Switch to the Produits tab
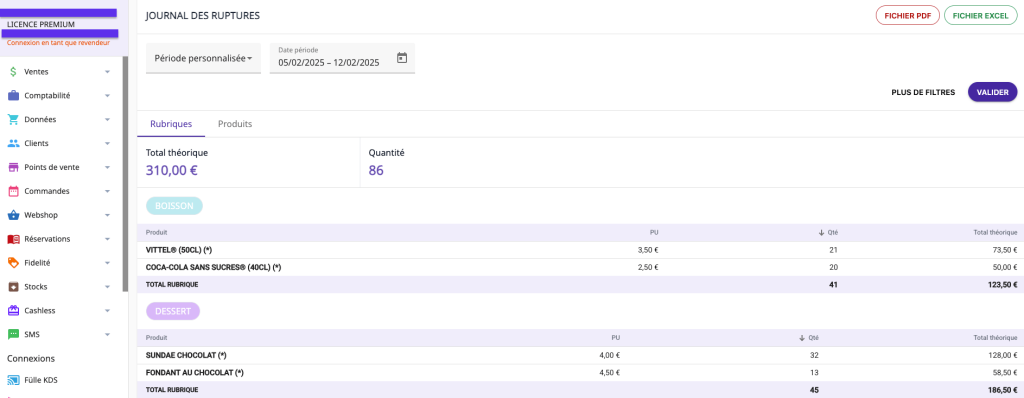Screen dimensions: 1024x398 [235, 124]
